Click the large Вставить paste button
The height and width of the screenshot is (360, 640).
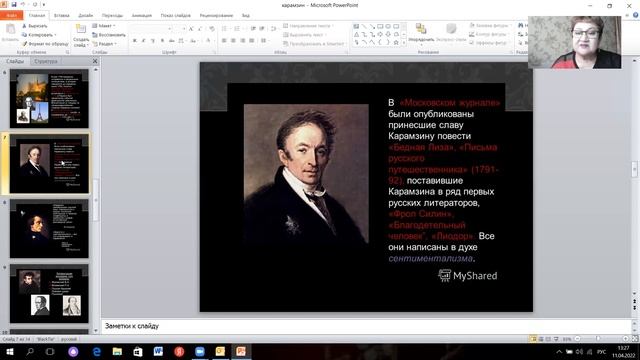click(x=10, y=33)
